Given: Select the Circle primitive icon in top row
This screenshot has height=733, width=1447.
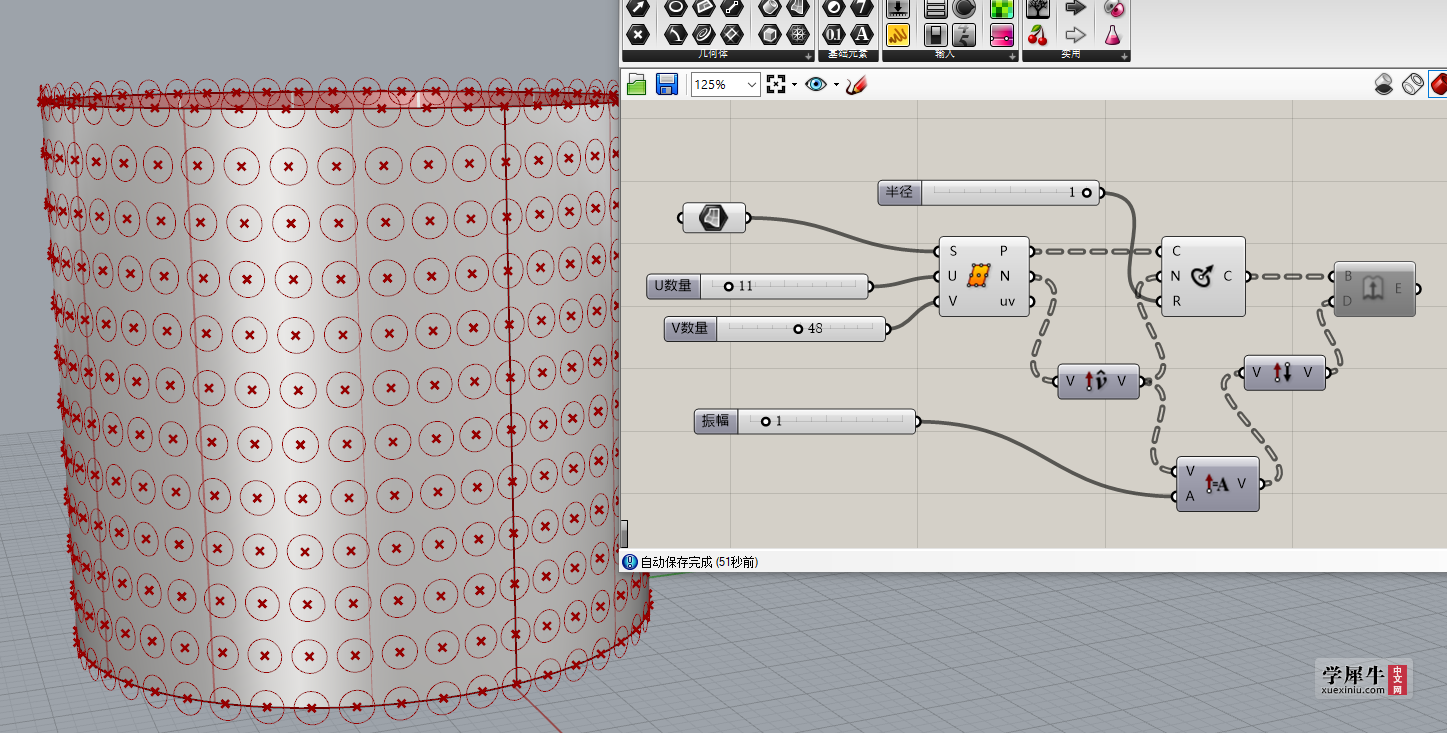Looking at the screenshot, I should pyautogui.click(x=676, y=8).
